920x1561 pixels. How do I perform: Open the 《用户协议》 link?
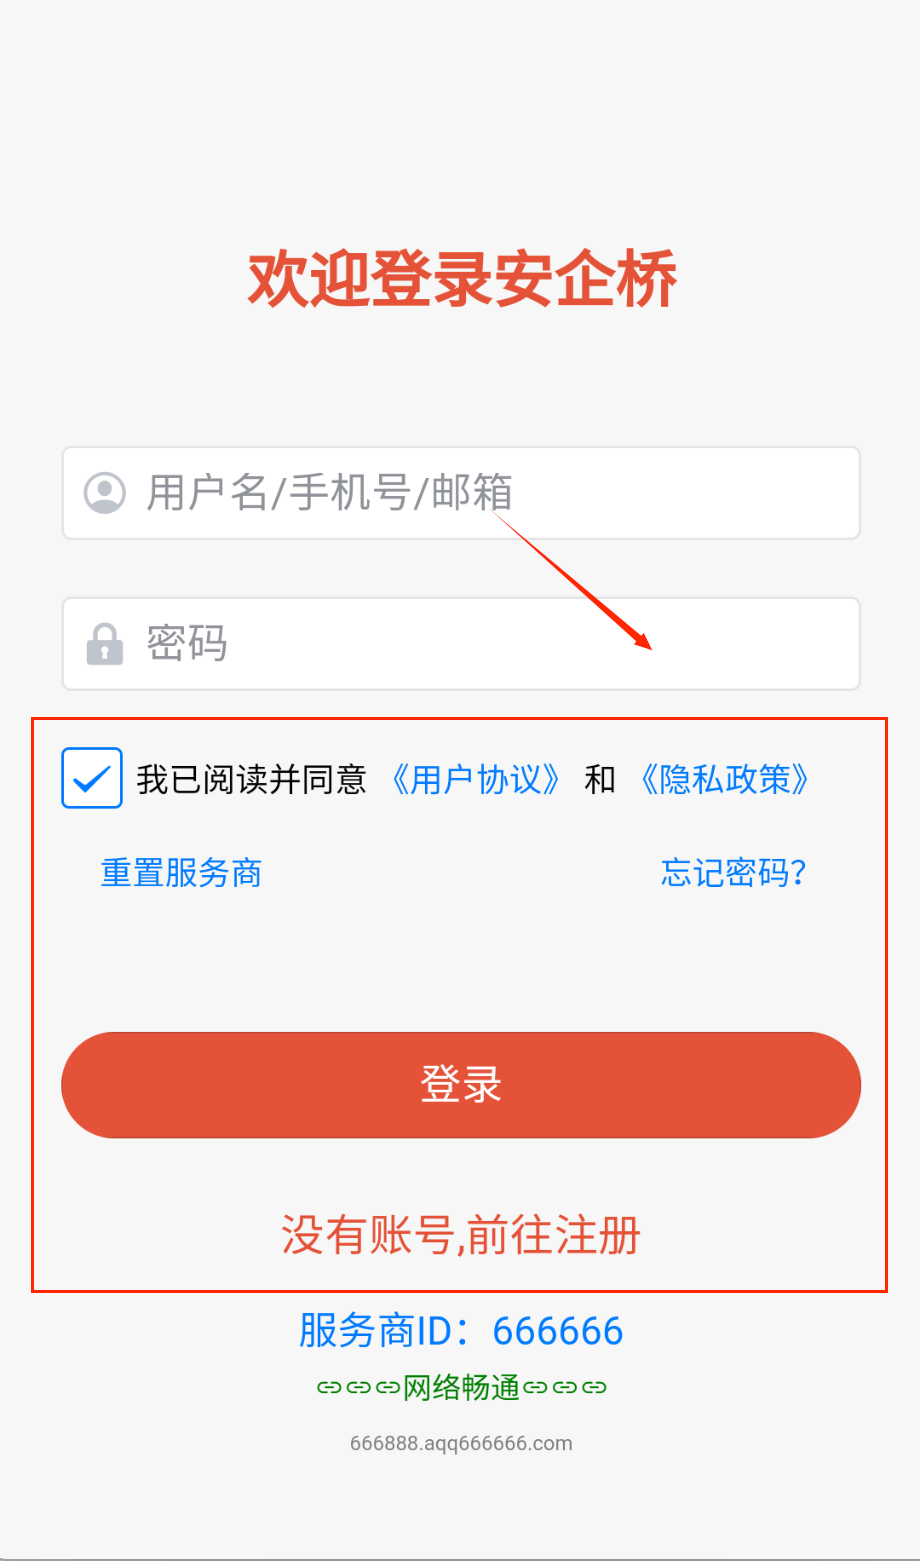[476, 779]
